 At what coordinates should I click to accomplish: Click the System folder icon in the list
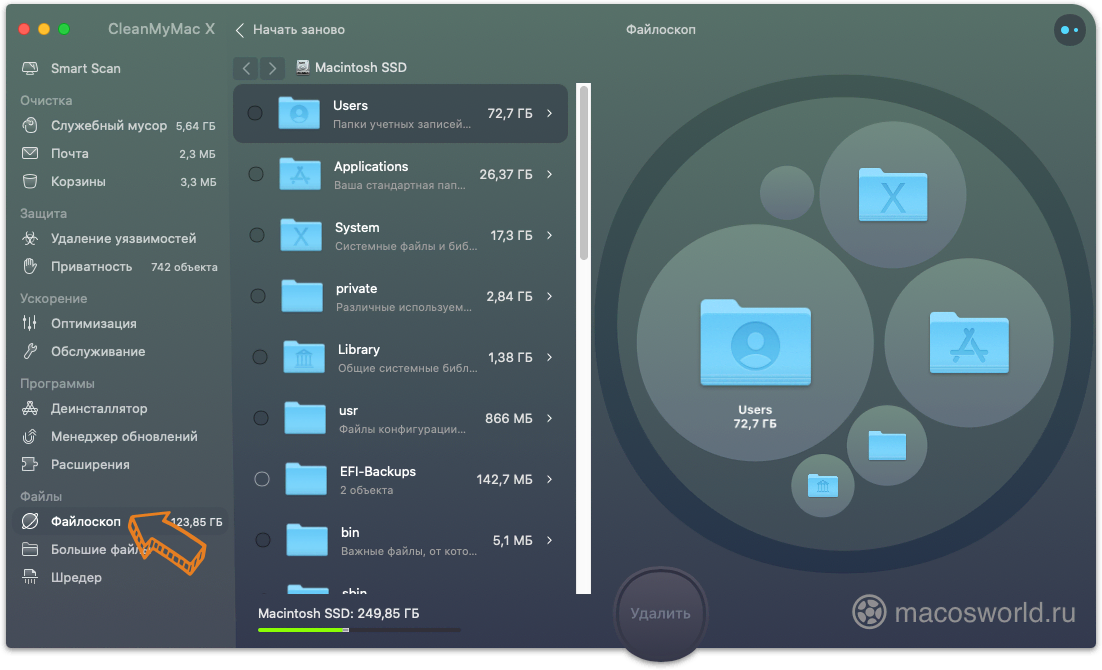(x=301, y=235)
